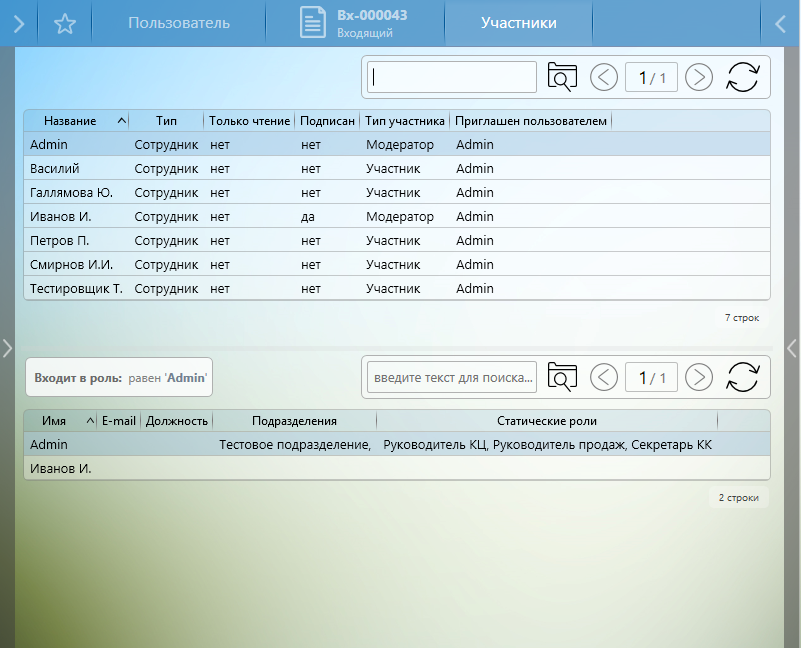The height and width of the screenshot is (648, 801).
Task: Click the 'Входит в роль' filter button
Action: point(119,378)
